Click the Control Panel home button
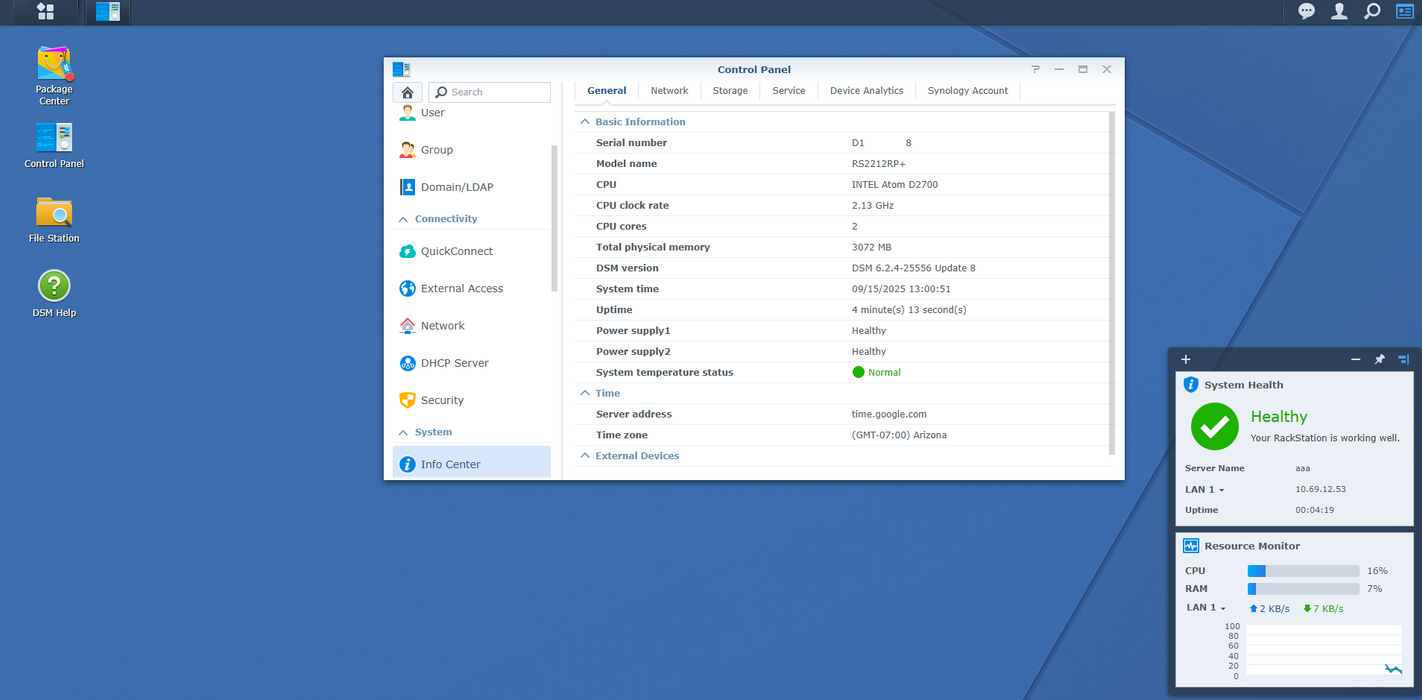 point(407,92)
